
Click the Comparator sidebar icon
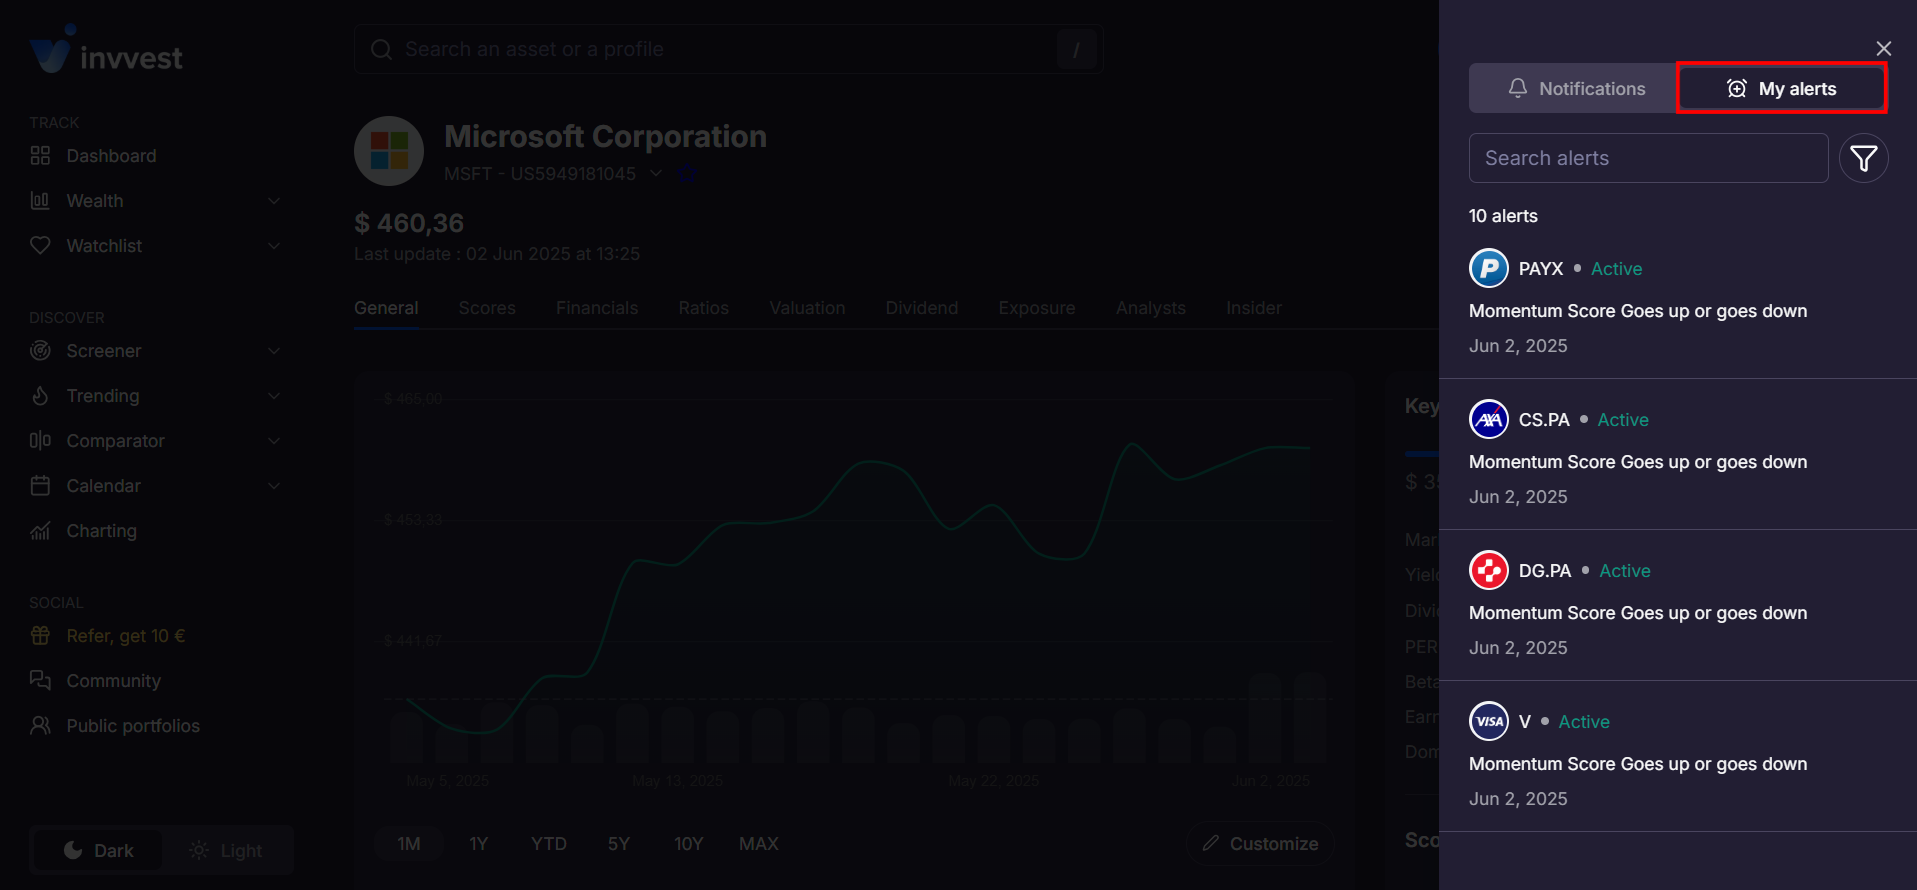pyautogui.click(x=40, y=441)
